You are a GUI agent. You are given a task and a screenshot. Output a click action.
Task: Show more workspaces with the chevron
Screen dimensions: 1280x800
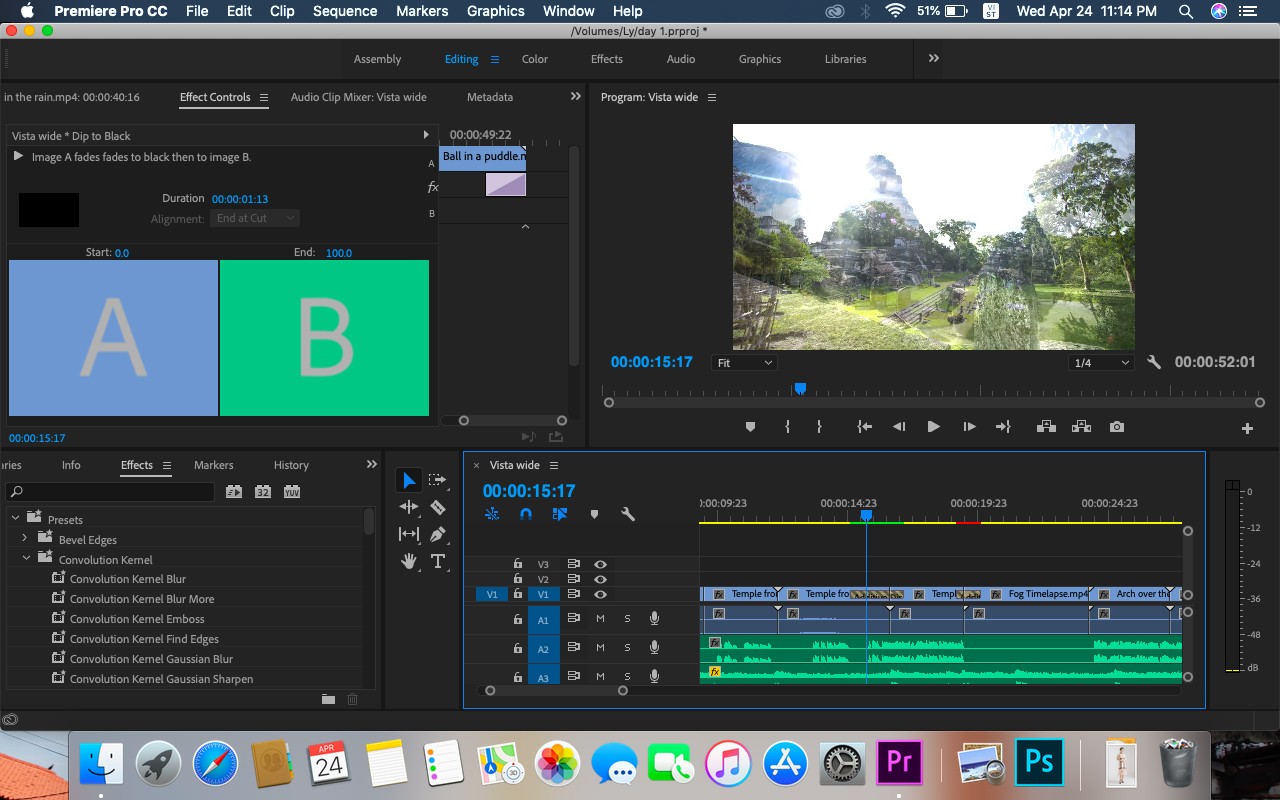pyautogui.click(x=934, y=59)
